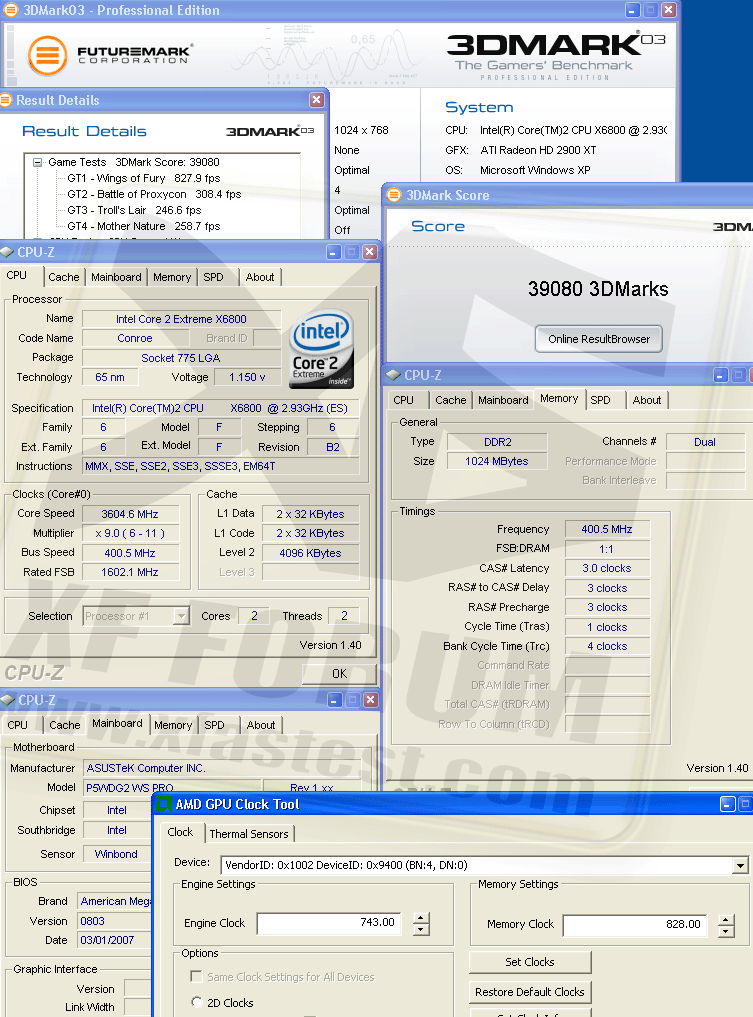
Task: Close the top CPU-Z CPU window
Action: 370,252
